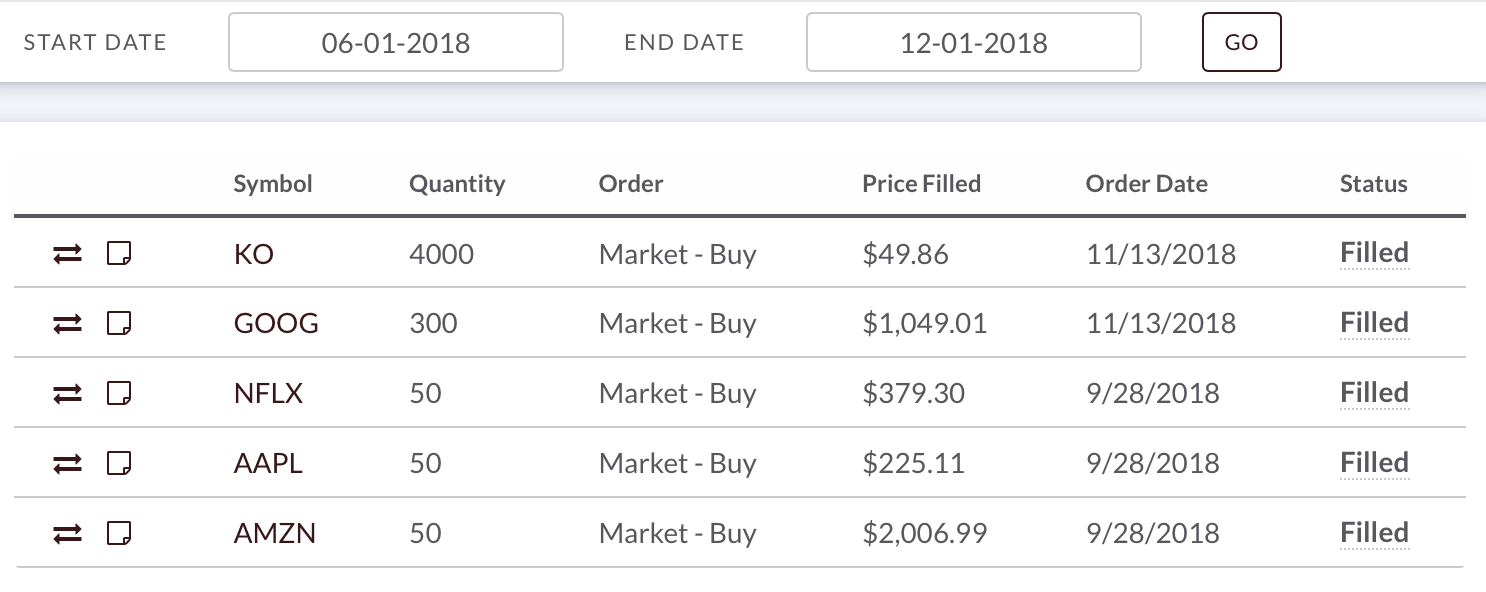Click the Filled status for KO
Viewport: 1486px width, 592px height.
(1374, 254)
